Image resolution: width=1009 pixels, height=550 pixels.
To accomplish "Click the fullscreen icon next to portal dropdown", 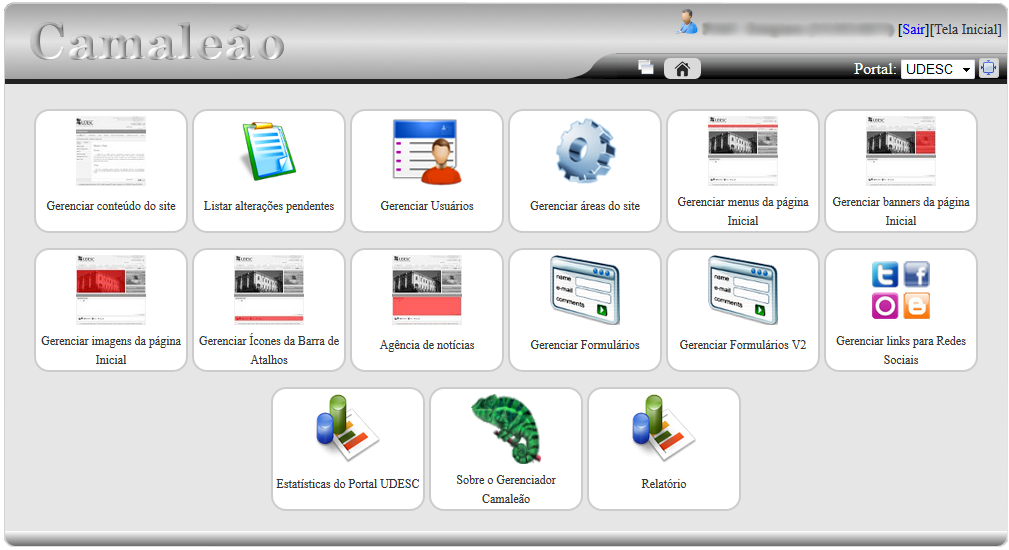I will tap(988, 69).
